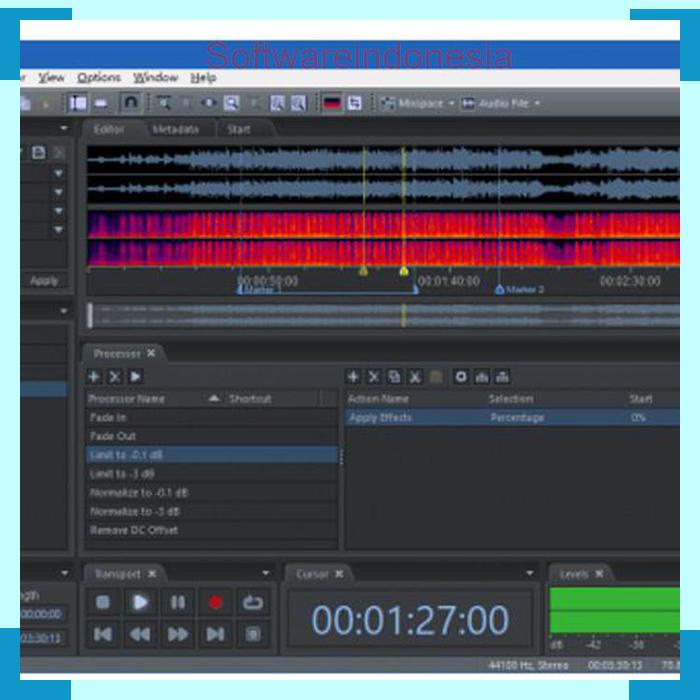Toggle loop playback button

[253, 603]
